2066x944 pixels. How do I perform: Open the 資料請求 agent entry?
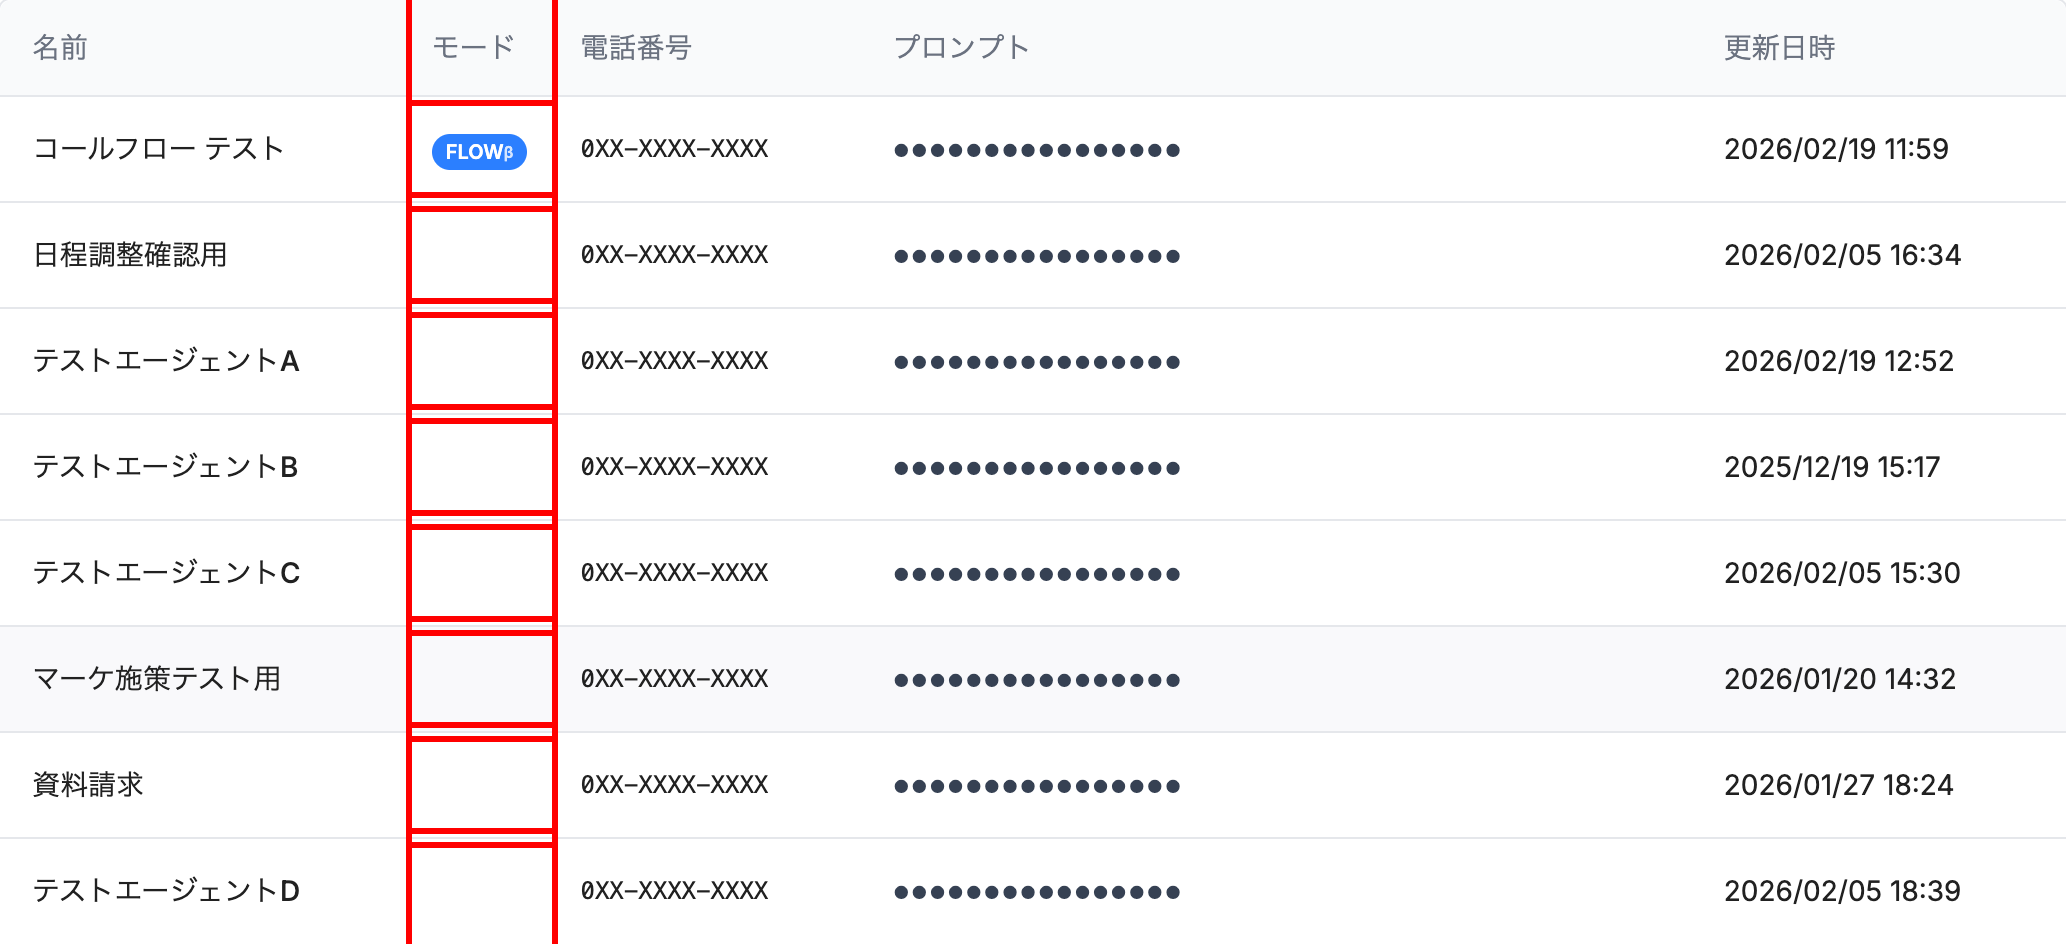click(88, 785)
